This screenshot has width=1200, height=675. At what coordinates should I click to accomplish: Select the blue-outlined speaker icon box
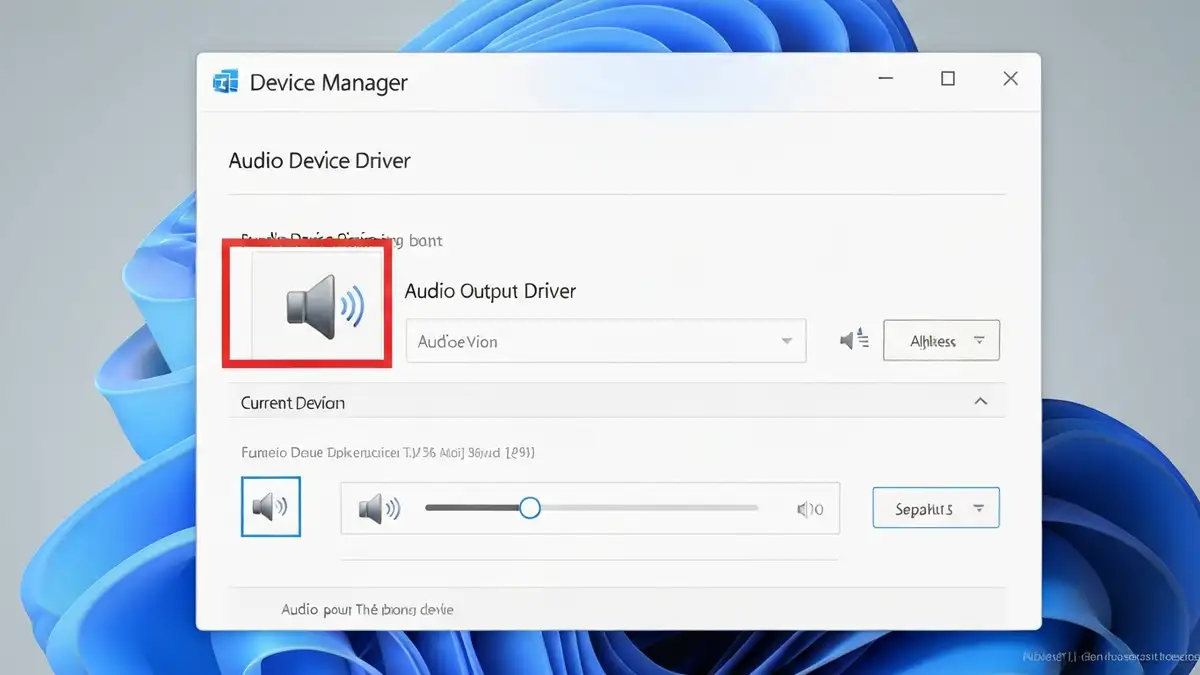[271, 506]
